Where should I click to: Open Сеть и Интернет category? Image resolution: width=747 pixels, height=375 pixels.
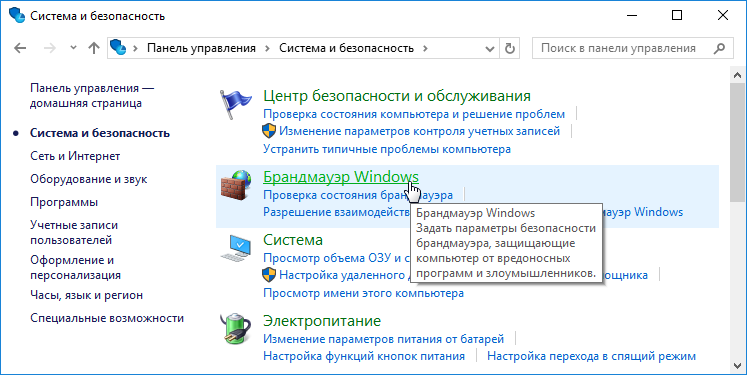tap(75, 156)
